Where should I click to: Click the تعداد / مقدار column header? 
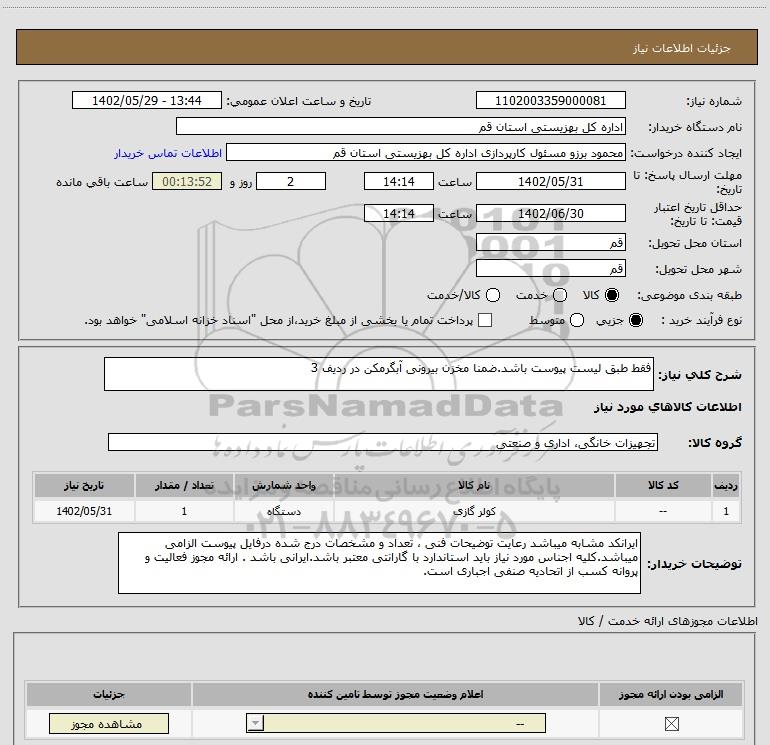(x=184, y=485)
